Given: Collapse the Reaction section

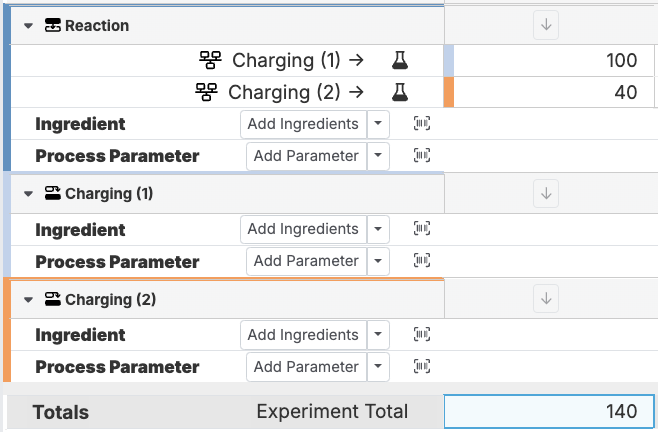Looking at the screenshot, I should 29,26.
